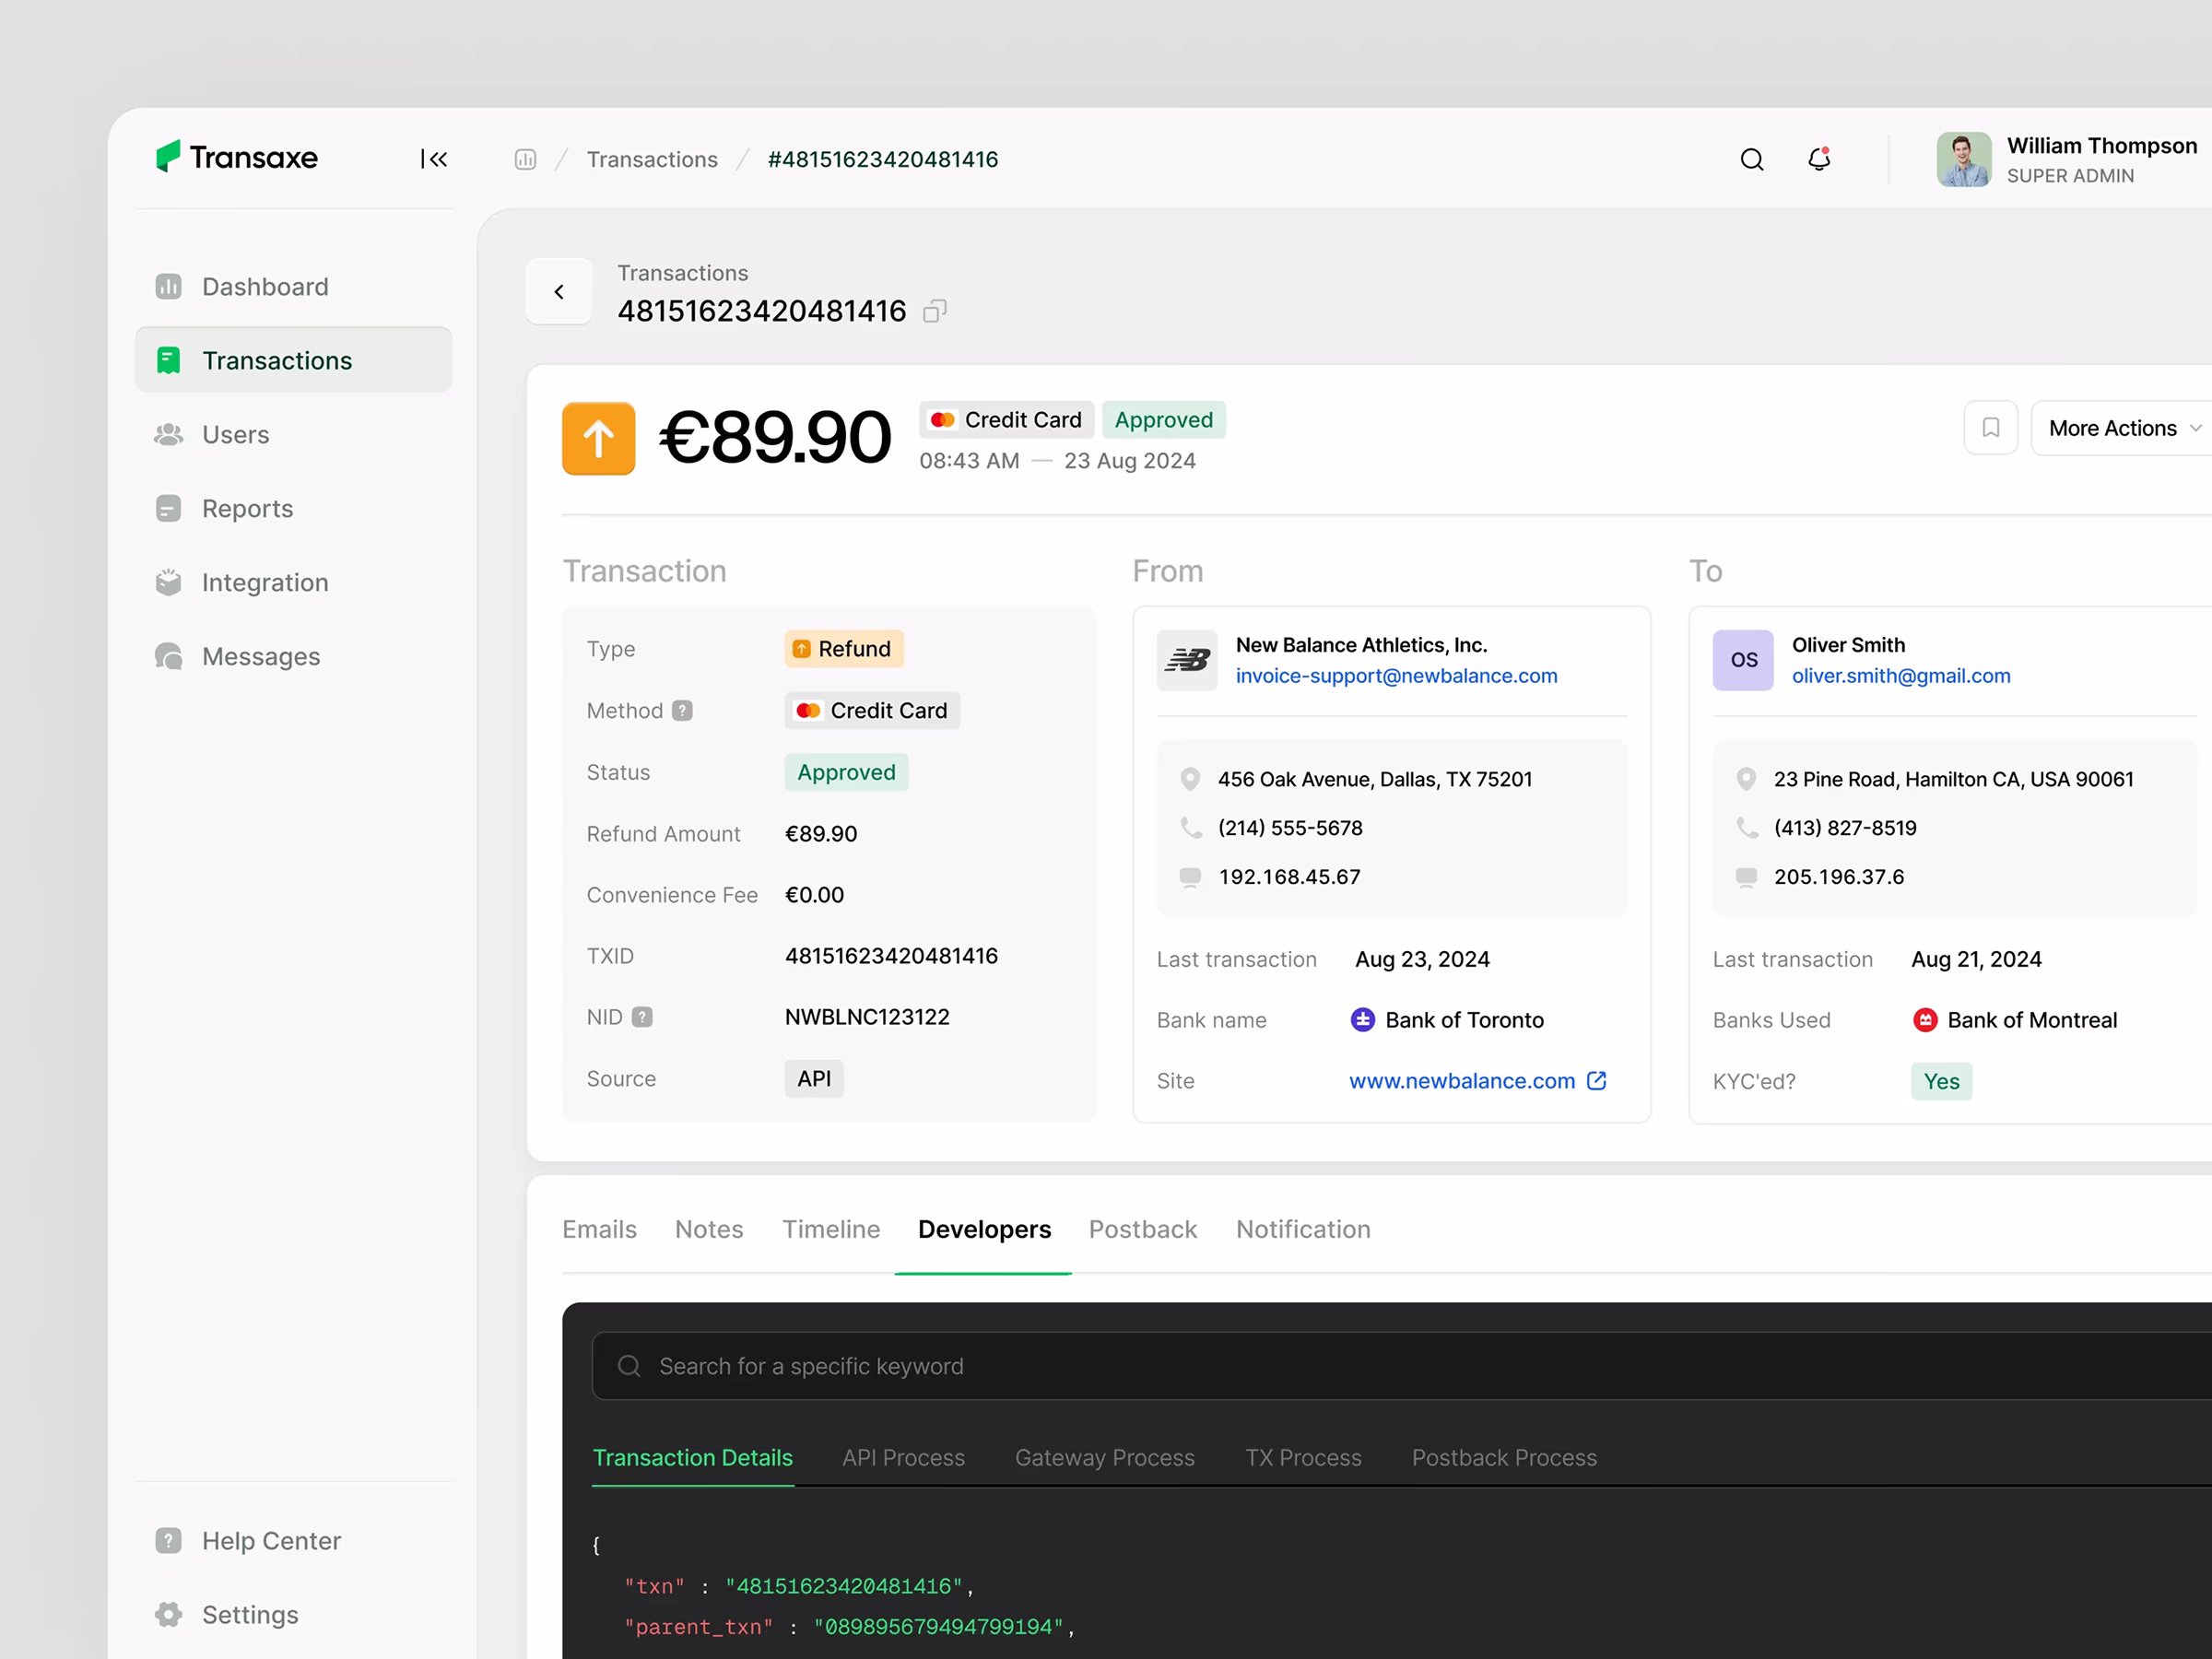Screen dimensions: 2212x1659
Task: Click the Transaxe logo
Action: coord(237,157)
